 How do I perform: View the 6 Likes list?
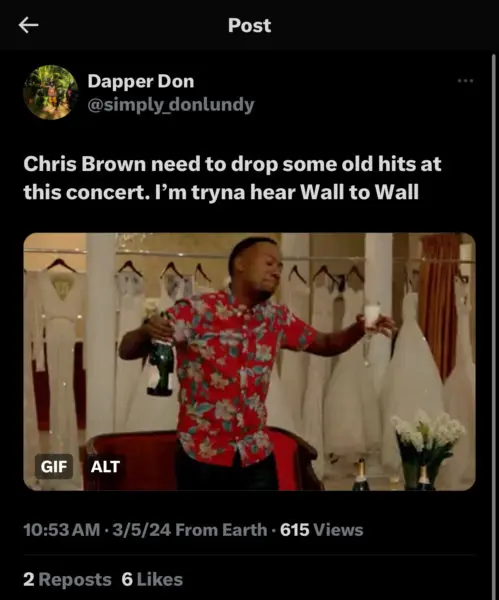click(152, 579)
